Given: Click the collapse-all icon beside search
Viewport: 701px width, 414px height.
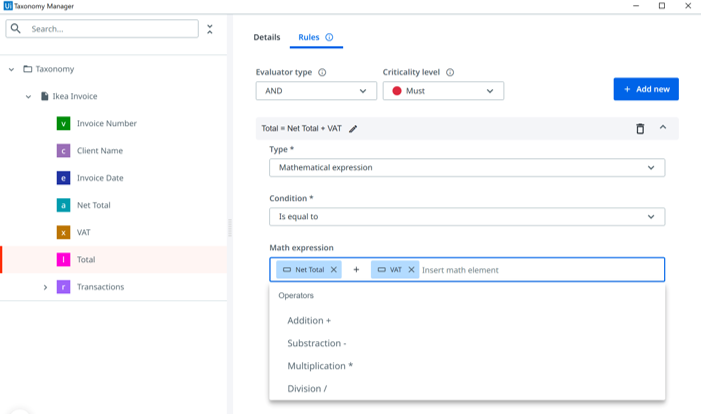Looking at the screenshot, I should [210, 29].
